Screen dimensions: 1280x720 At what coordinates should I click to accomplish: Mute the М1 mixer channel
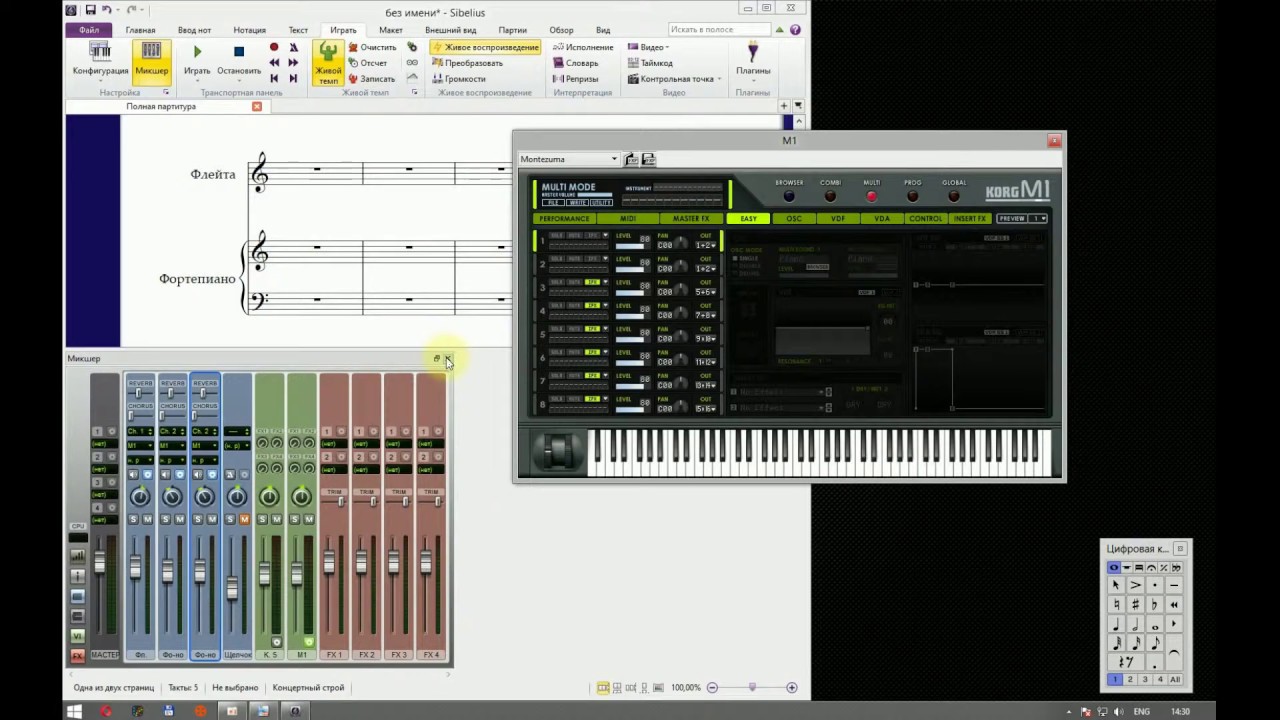pyautogui.click(x=309, y=519)
